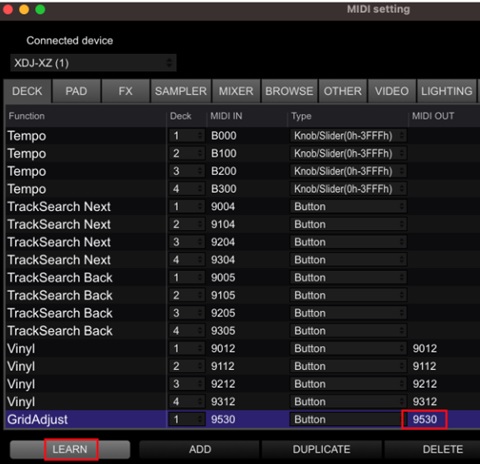Open Type dropdown for GridAdjust row
Image resolution: width=480 pixels, height=464 pixels.
tap(346, 419)
